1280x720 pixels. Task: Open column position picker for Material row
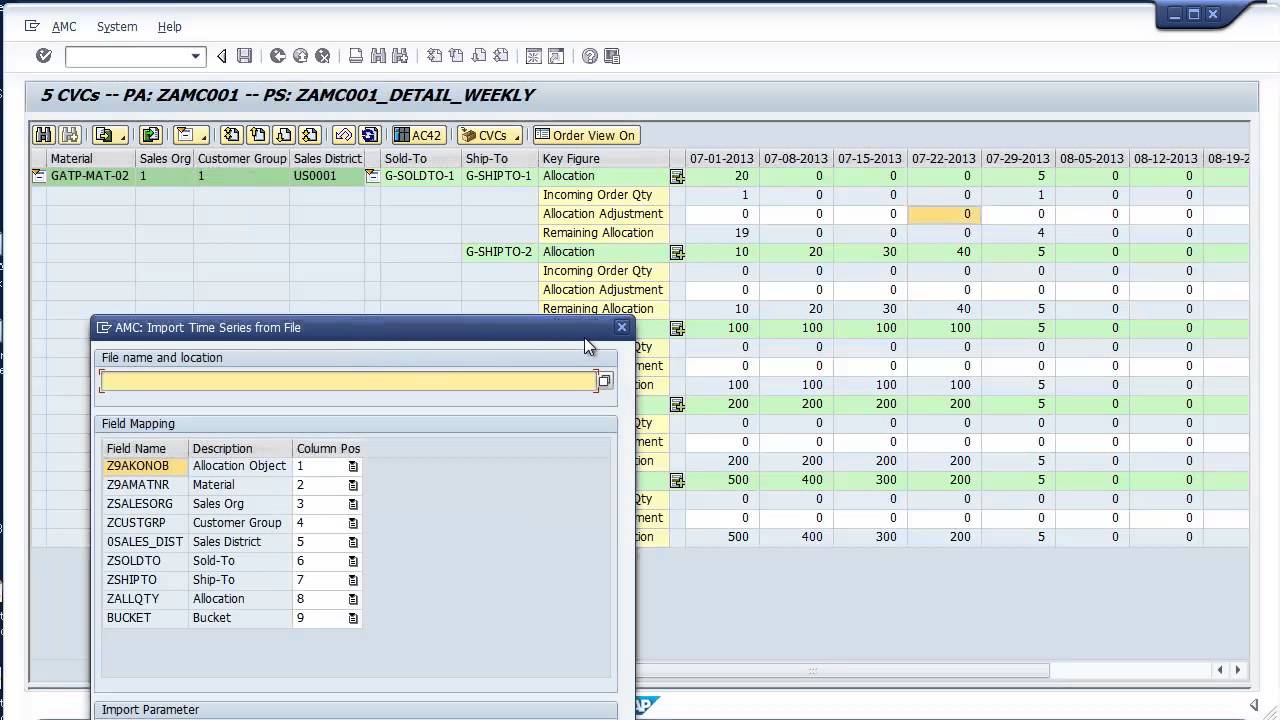353,485
